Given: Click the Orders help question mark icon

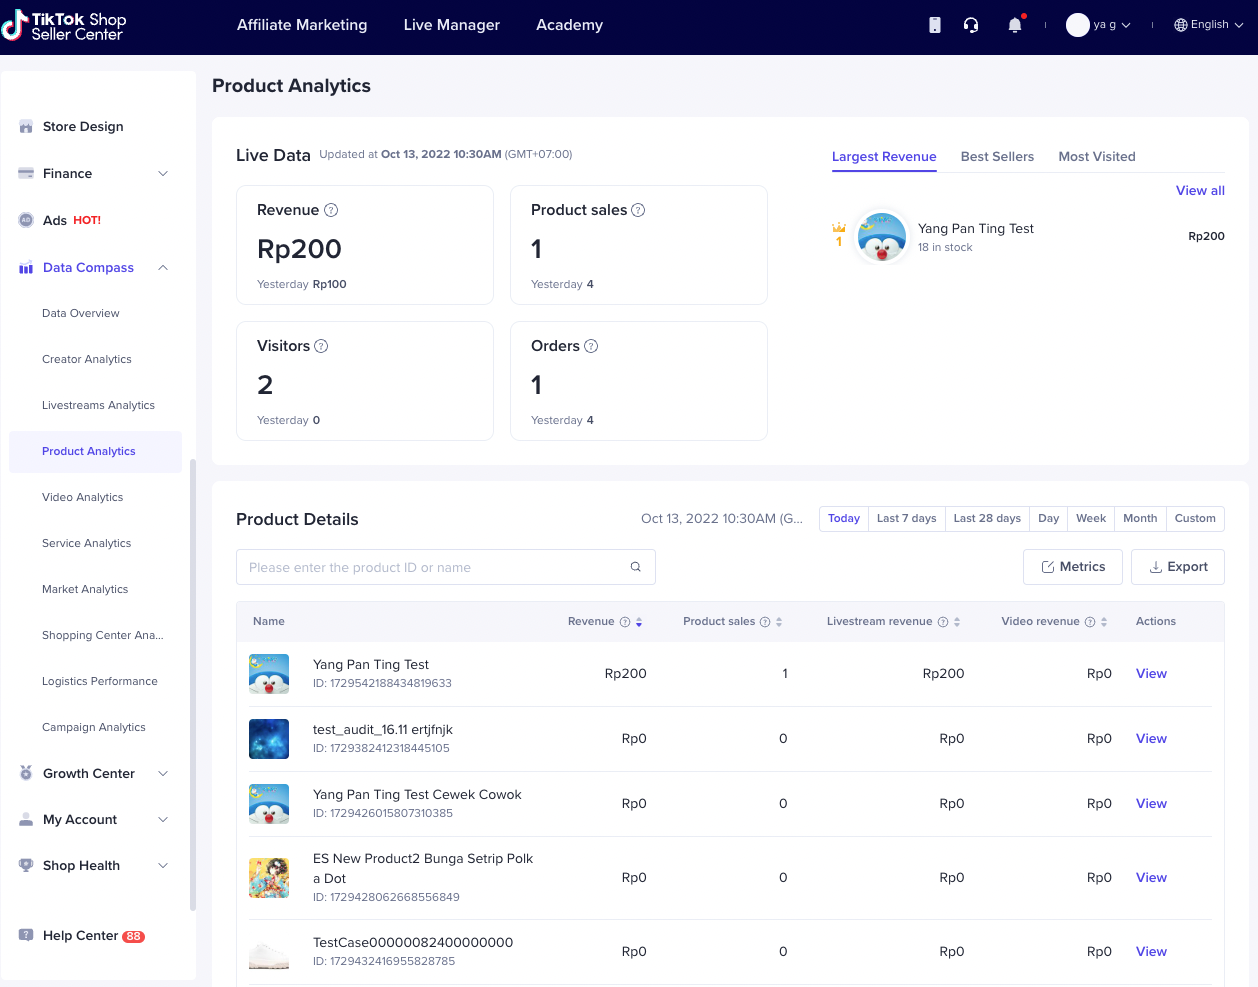Looking at the screenshot, I should [x=591, y=346].
